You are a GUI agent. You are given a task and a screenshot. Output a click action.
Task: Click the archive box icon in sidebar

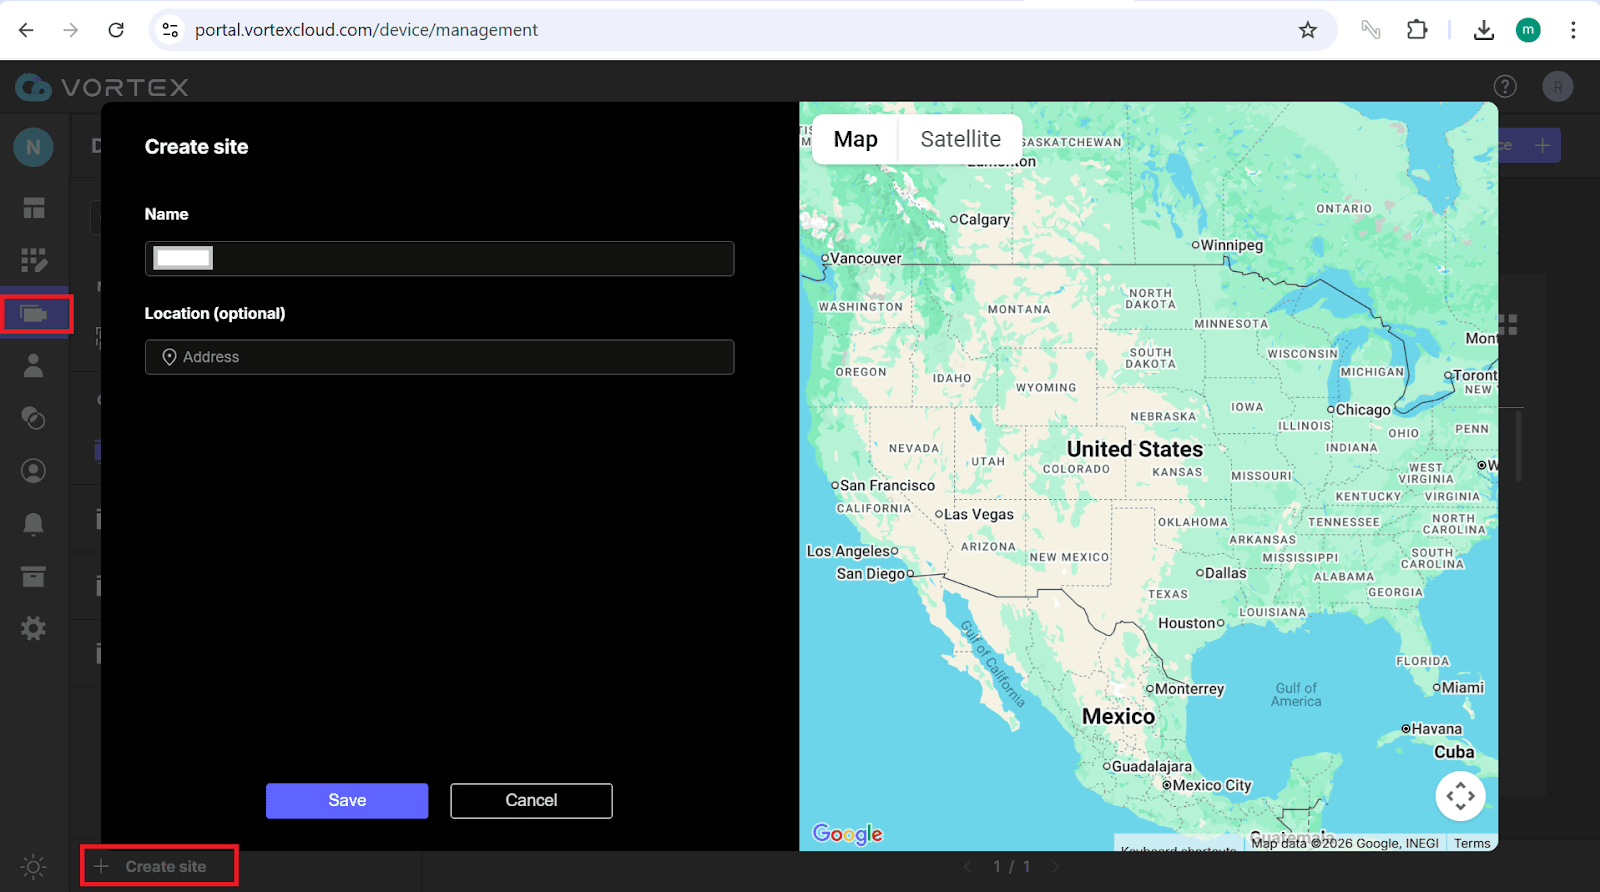(x=34, y=576)
